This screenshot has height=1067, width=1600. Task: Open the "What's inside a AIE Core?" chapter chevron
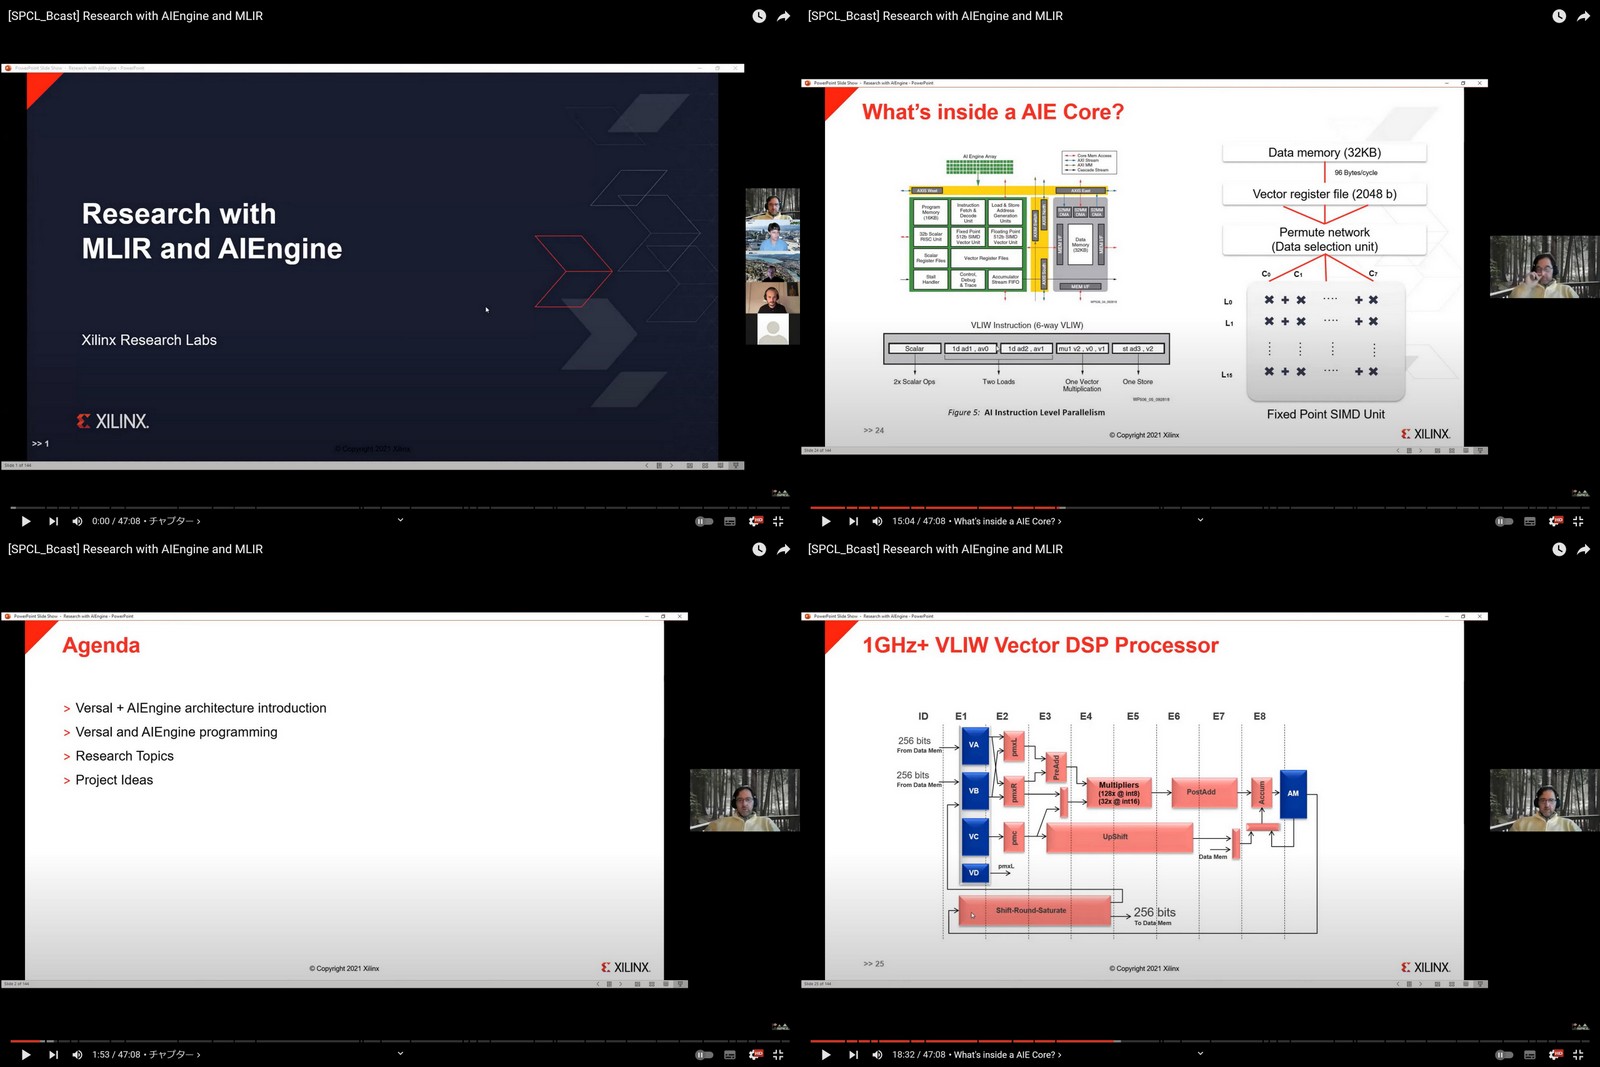(x=1060, y=521)
